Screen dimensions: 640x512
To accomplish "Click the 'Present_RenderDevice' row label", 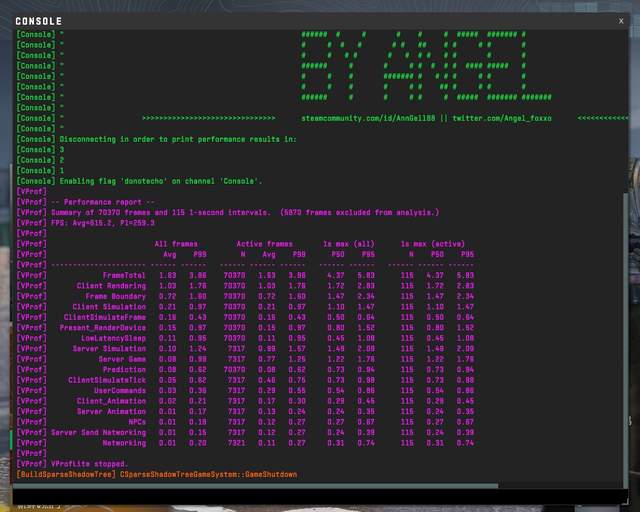I will tap(102, 327).
